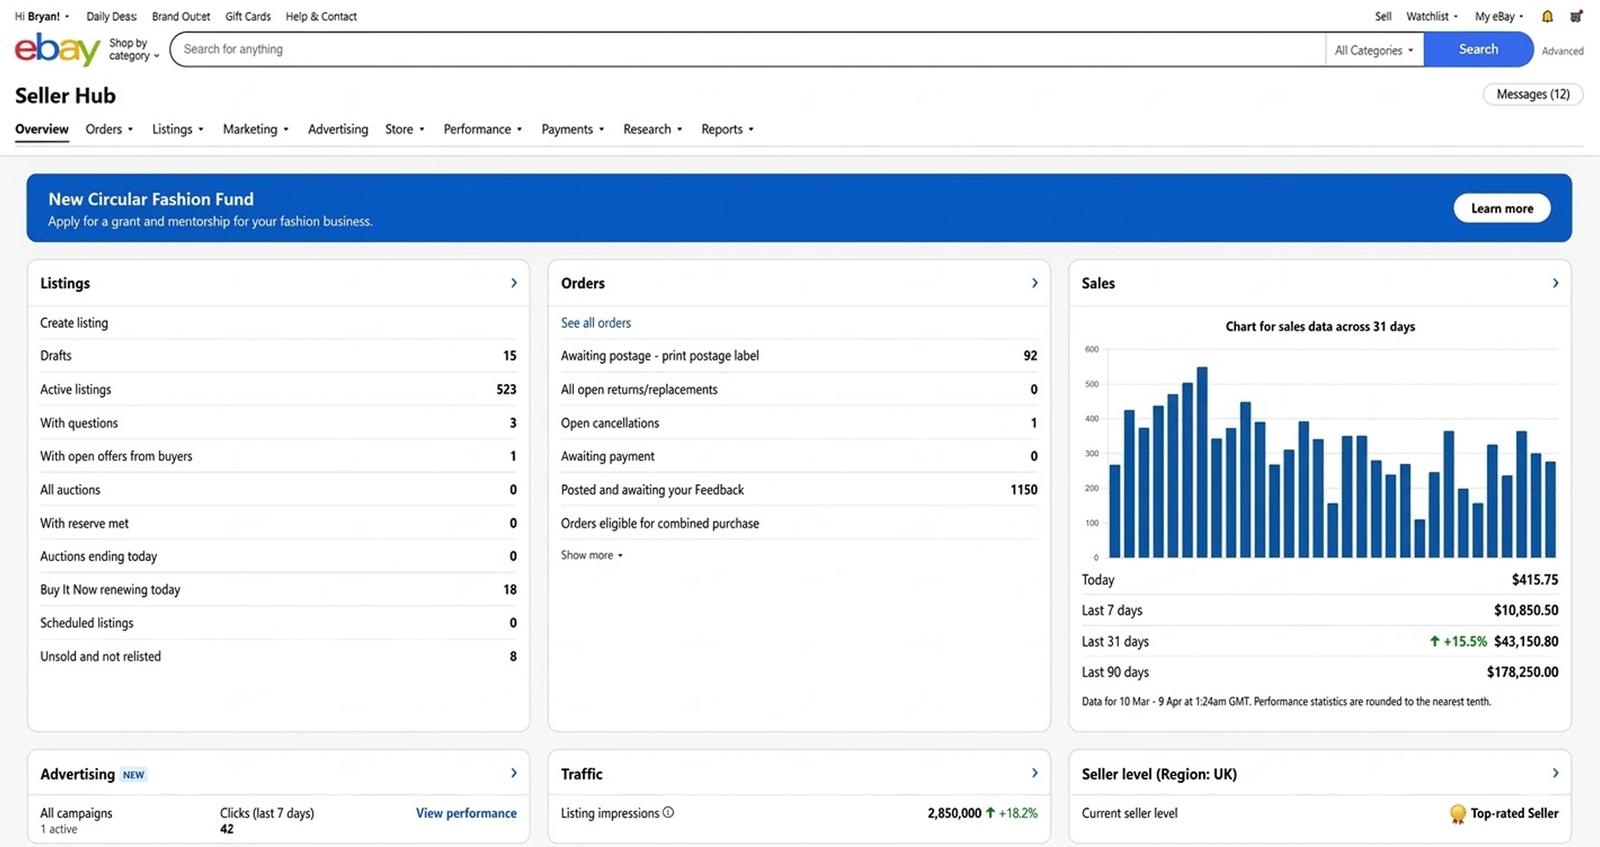The image size is (1600, 847).
Task: Open the See all orders link
Action: pos(596,323)
